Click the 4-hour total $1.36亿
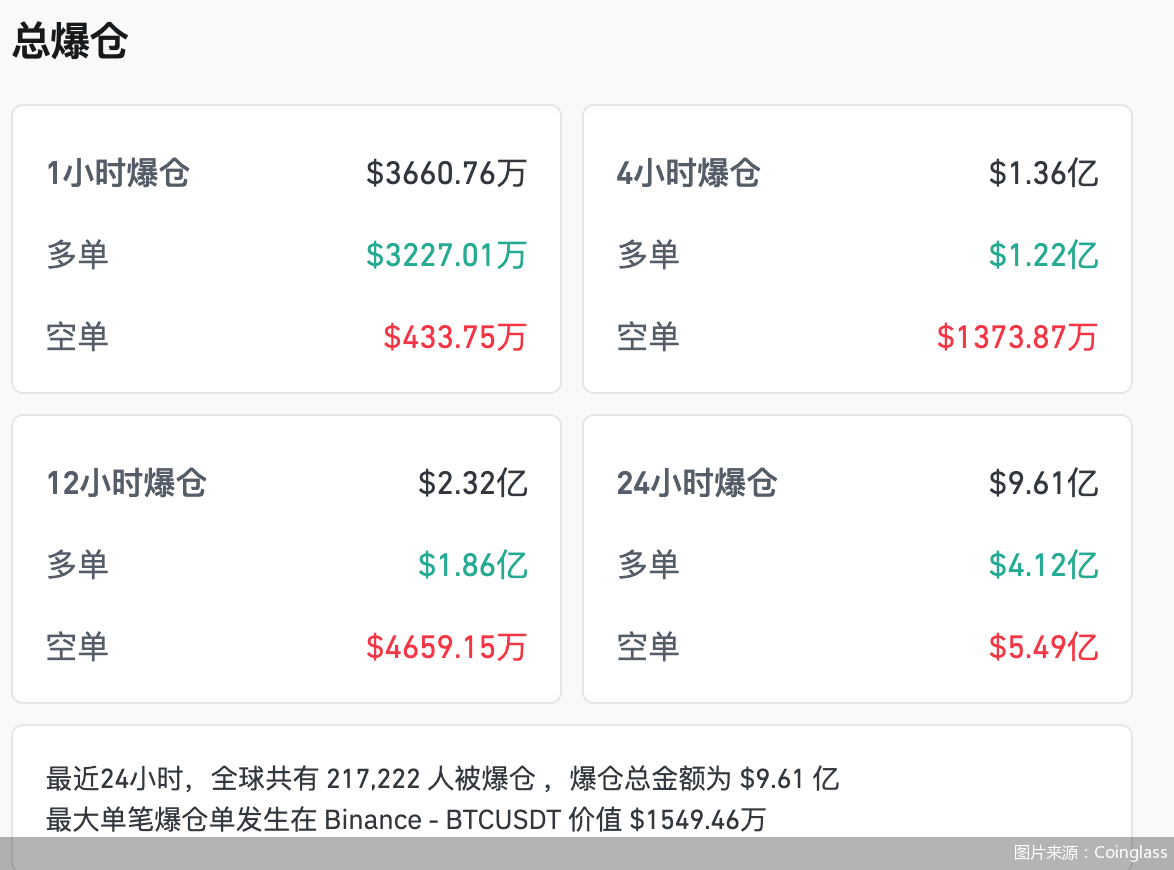The height and width of the screenshot is (870, 1174). click(x=1043, y=173)
